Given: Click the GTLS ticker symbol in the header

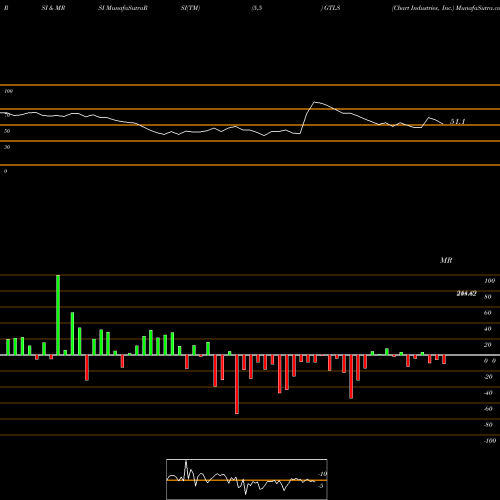Looking at the screenshot, I should (332, 8).
